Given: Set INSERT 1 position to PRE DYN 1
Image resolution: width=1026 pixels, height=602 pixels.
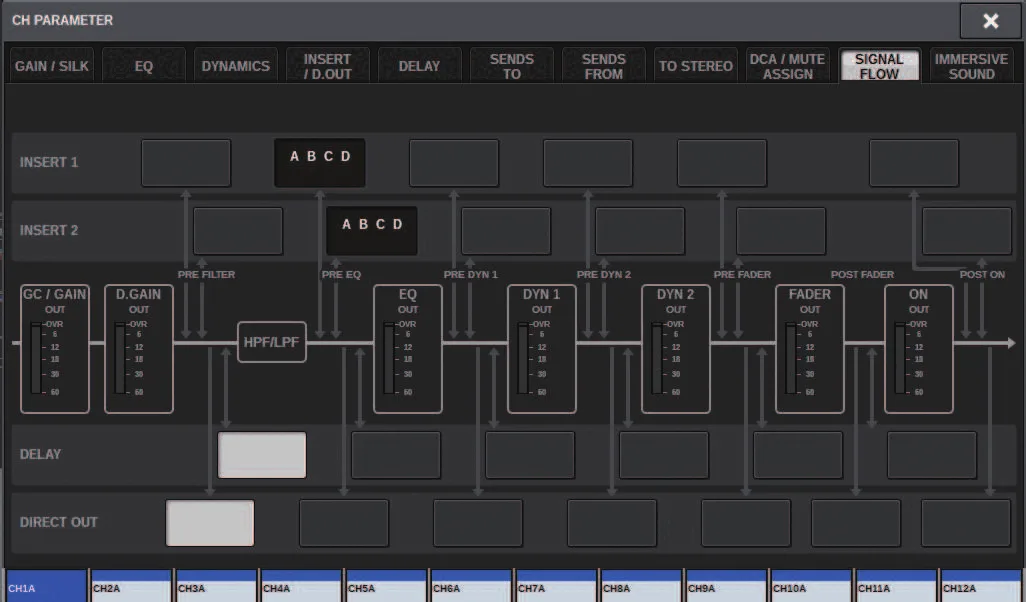Looking at the screenshot, I should [454, 163].
